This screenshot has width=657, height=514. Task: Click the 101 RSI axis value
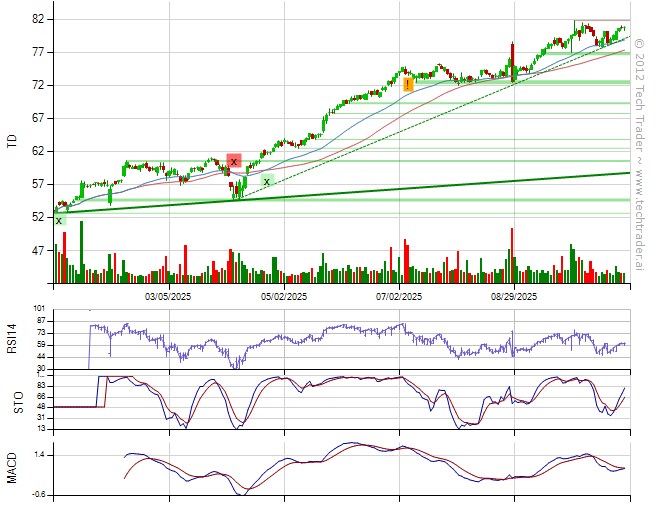pyautogui.click(x=39, y=309)
